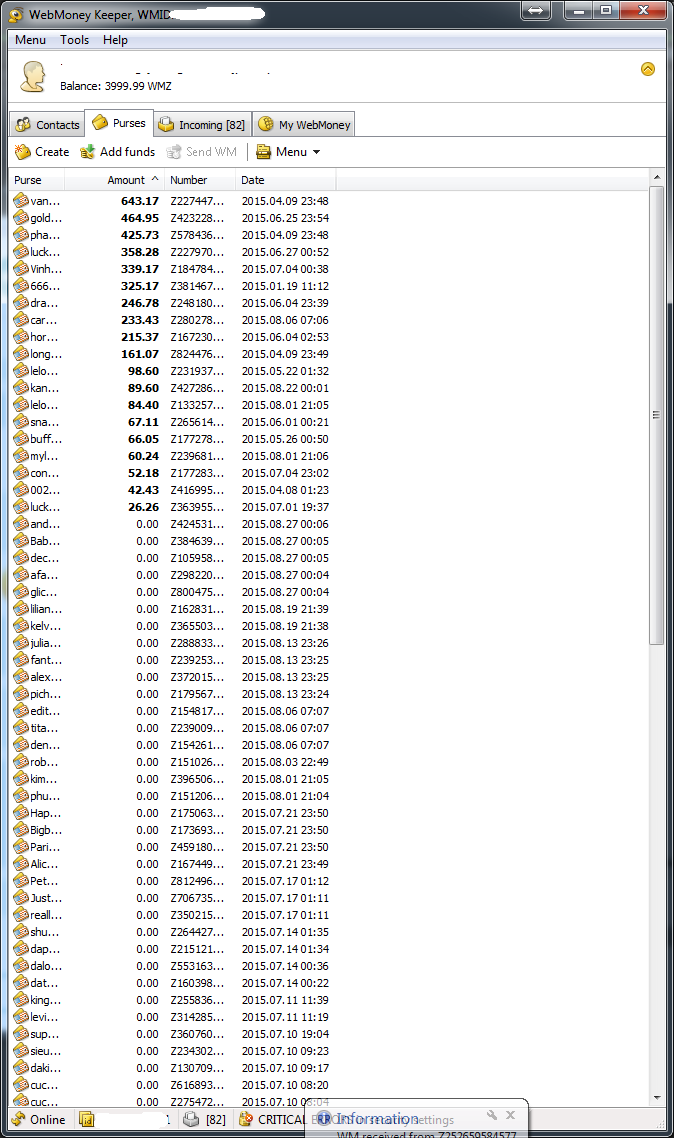Collapse the header panel with yellow chevron
The image size is (674, 1138).
648,69
